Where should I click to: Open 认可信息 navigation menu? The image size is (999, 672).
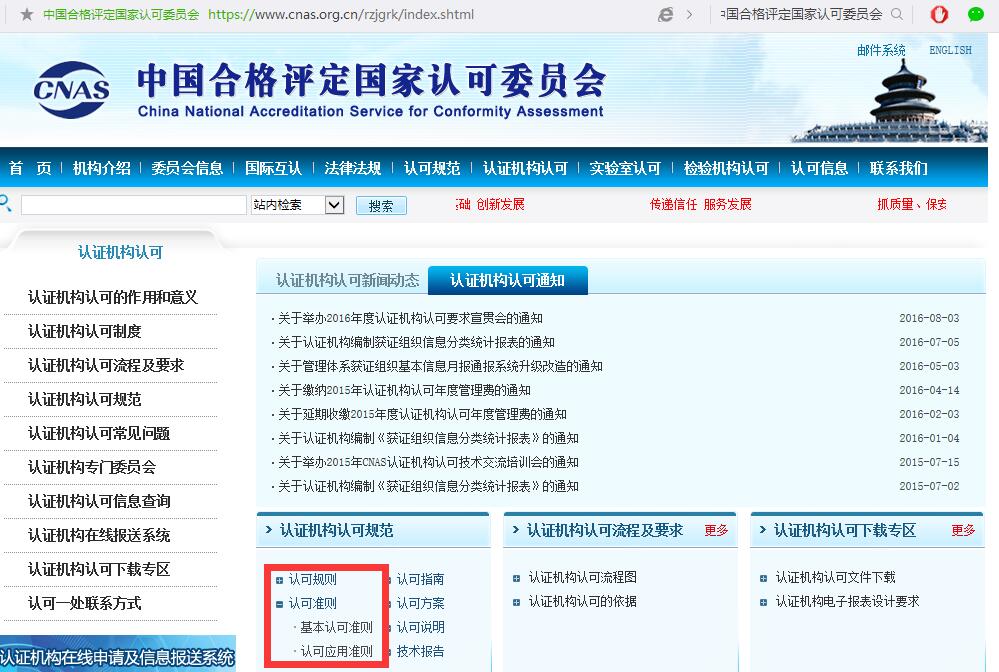819,168
